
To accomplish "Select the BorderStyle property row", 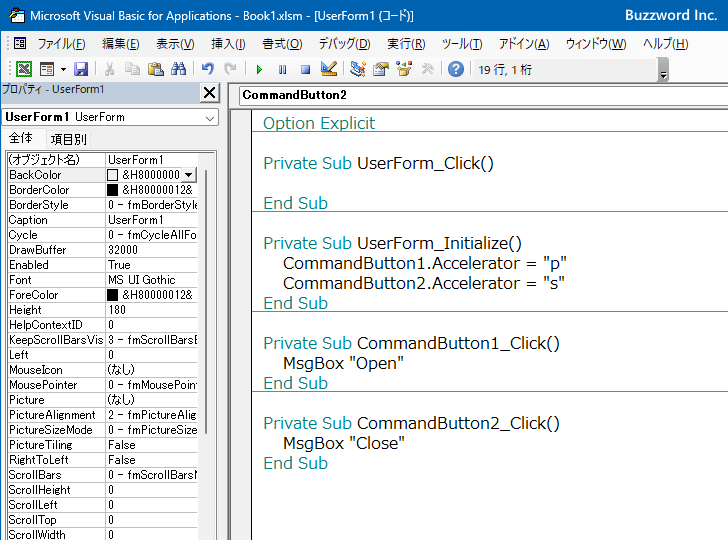I will pos(102,205).
